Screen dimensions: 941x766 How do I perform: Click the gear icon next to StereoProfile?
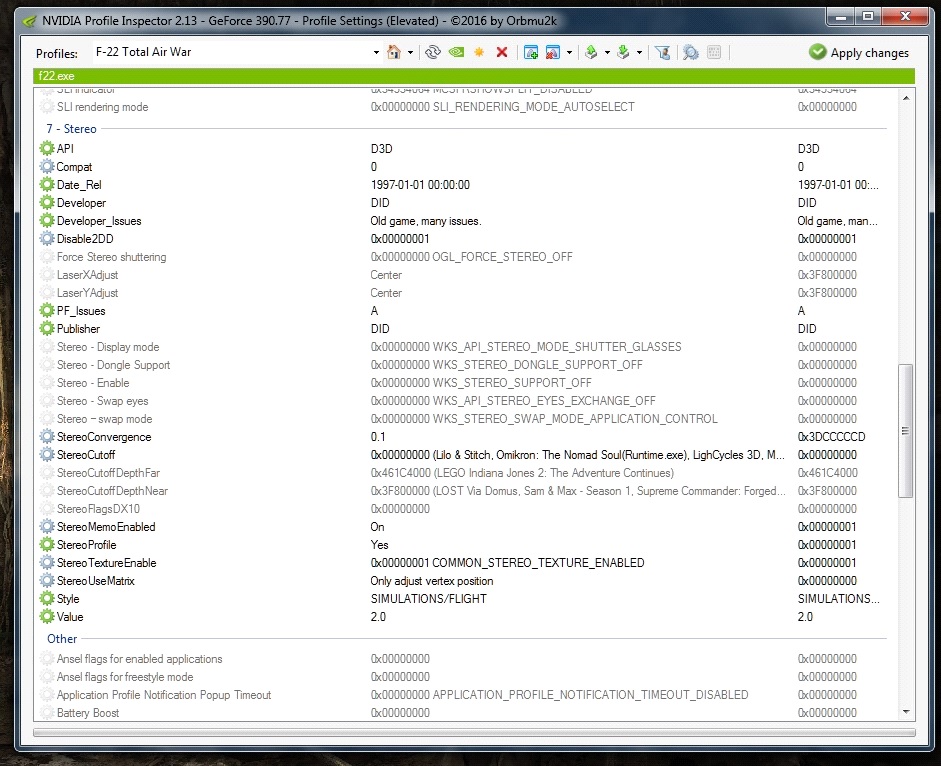click(x=47, y=544)
